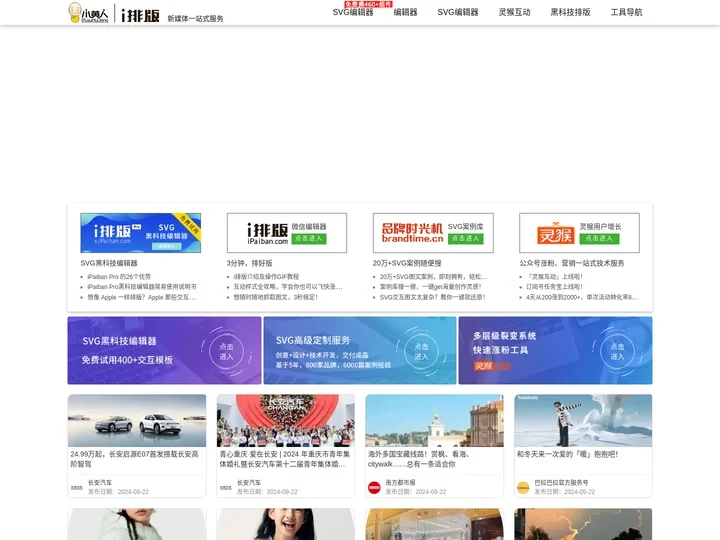Select 黑科技排版 in the top navigation
This screenshot has width=720, height=540.
(570, 12)
